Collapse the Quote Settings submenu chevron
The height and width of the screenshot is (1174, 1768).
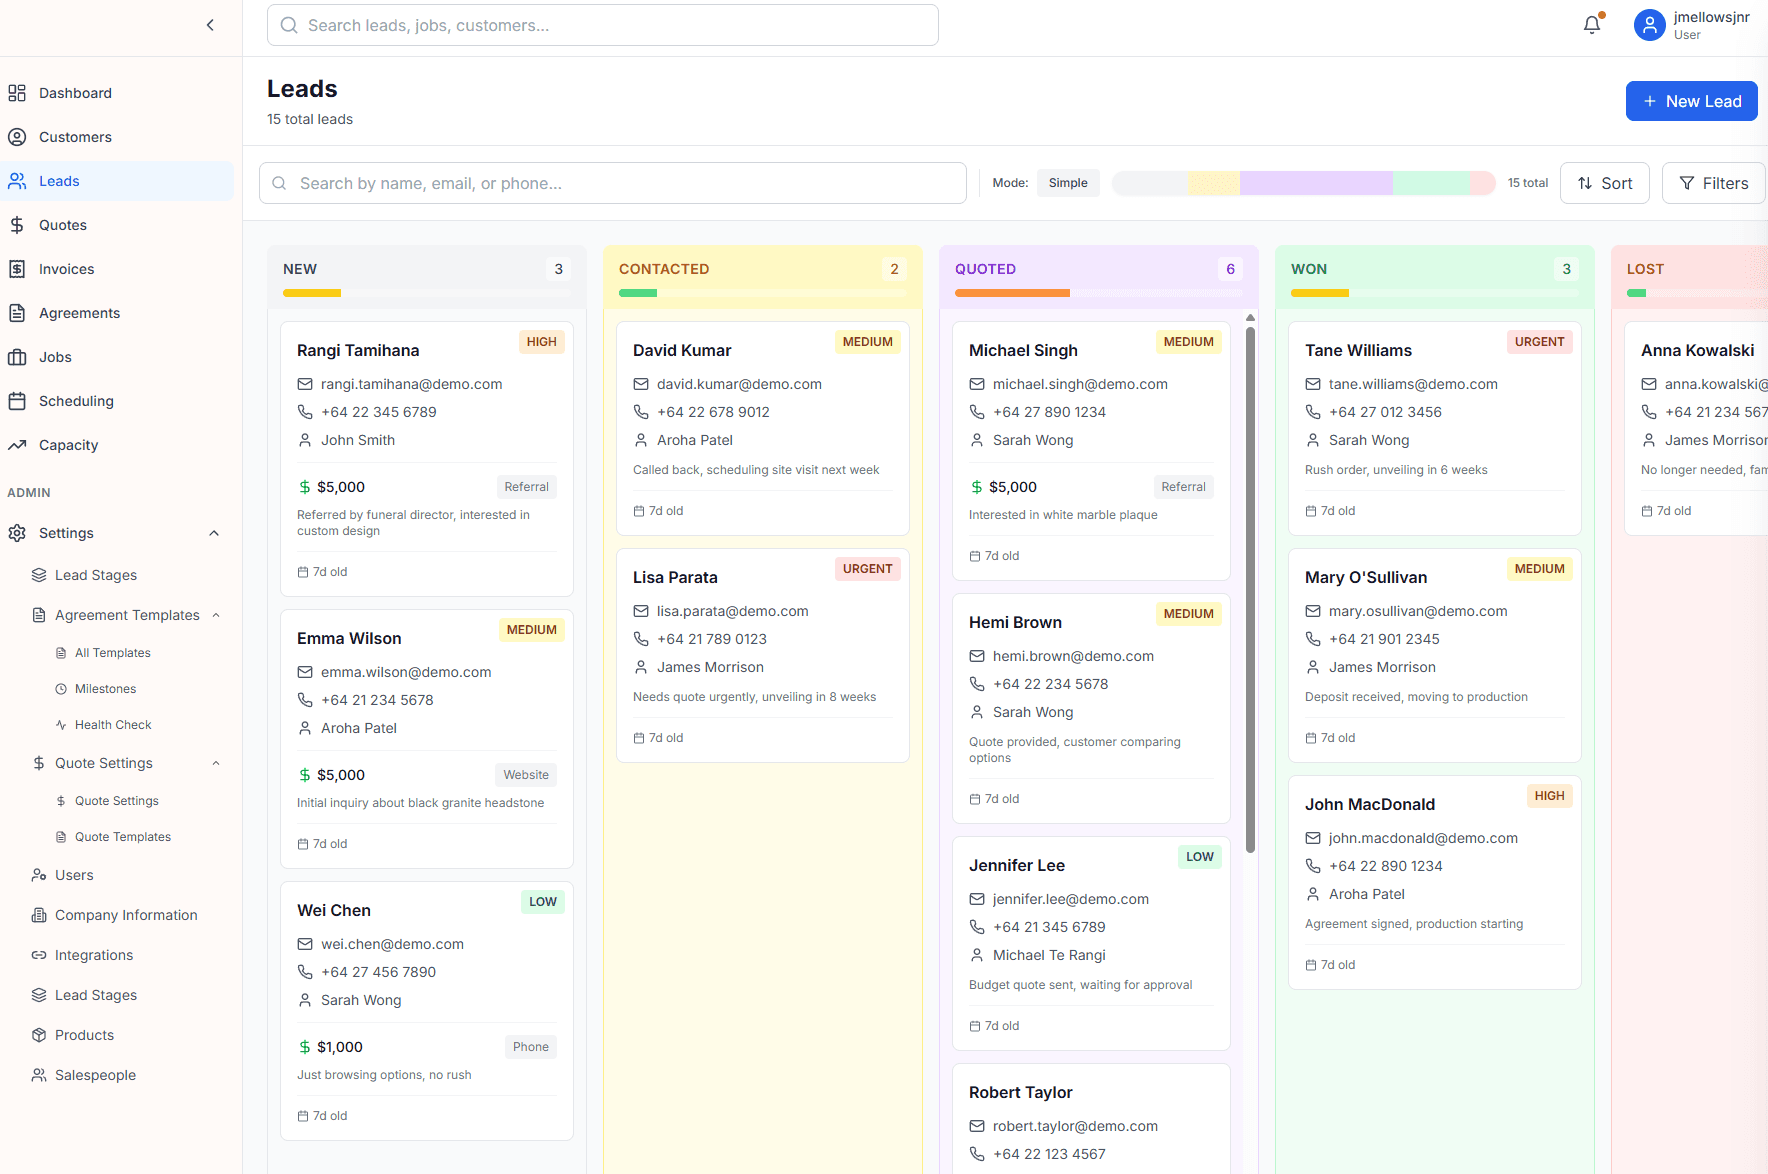tap(216, 763)
